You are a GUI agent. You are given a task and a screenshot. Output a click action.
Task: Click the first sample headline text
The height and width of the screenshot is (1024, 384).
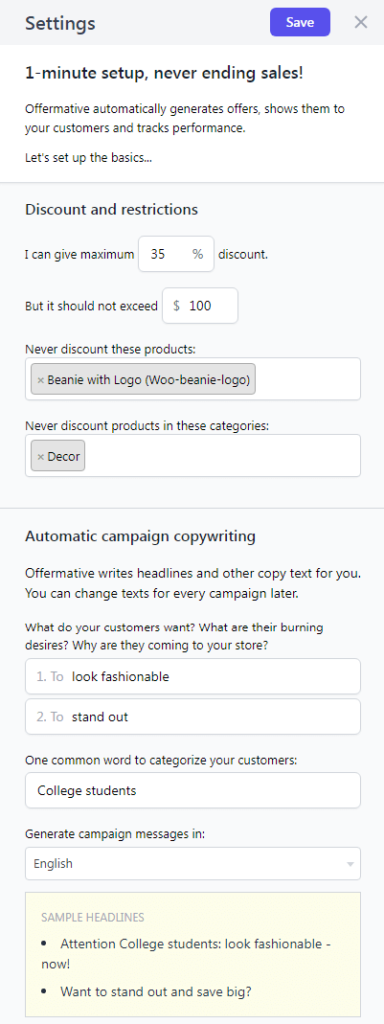pos(193,954)
